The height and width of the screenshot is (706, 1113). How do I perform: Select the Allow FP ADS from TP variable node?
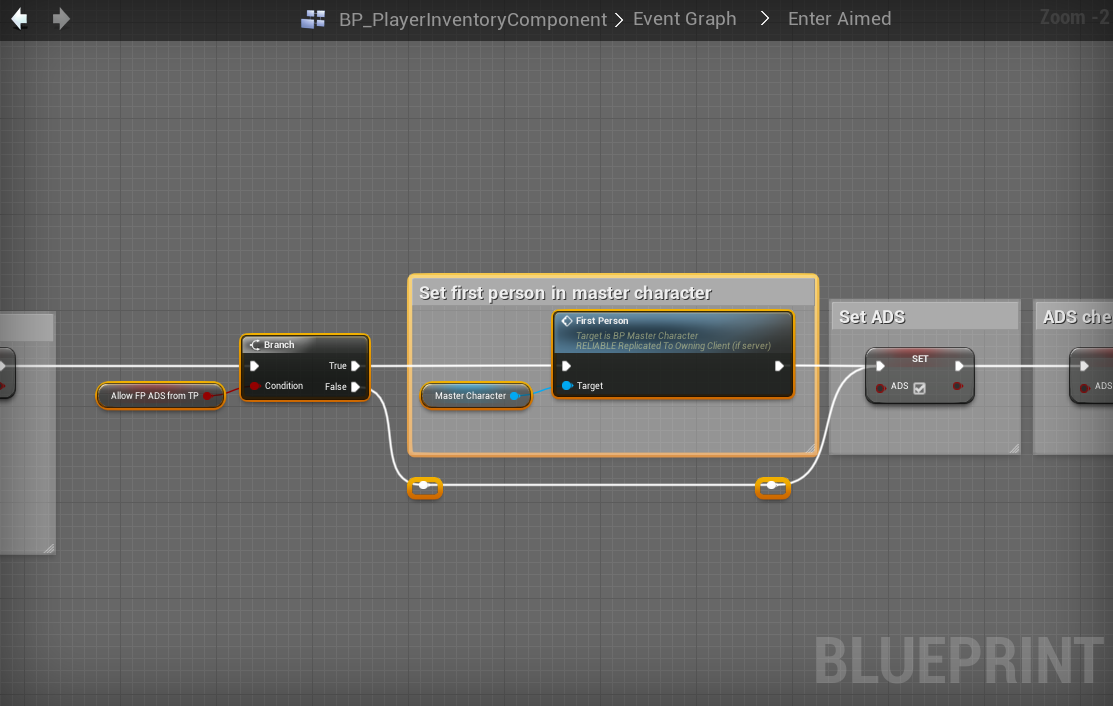tap(160, 396)
